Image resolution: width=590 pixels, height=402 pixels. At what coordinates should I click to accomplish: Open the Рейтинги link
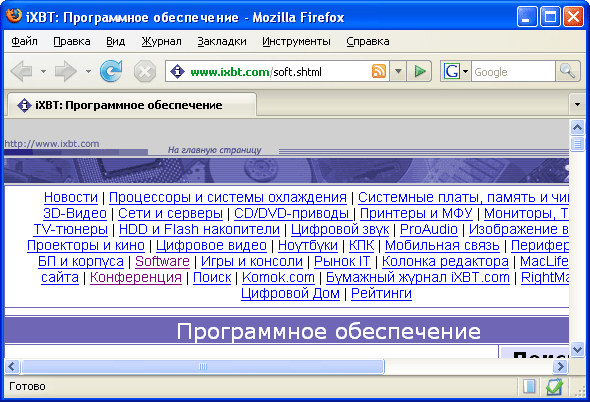(381, 293)
